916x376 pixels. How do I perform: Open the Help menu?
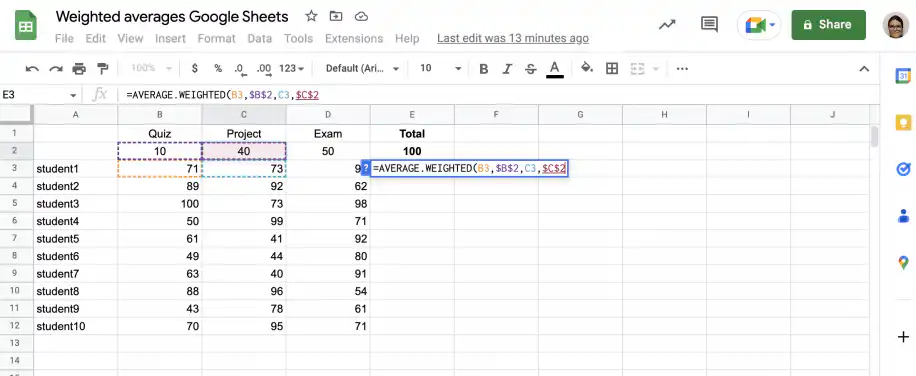(x=407, y=39)
